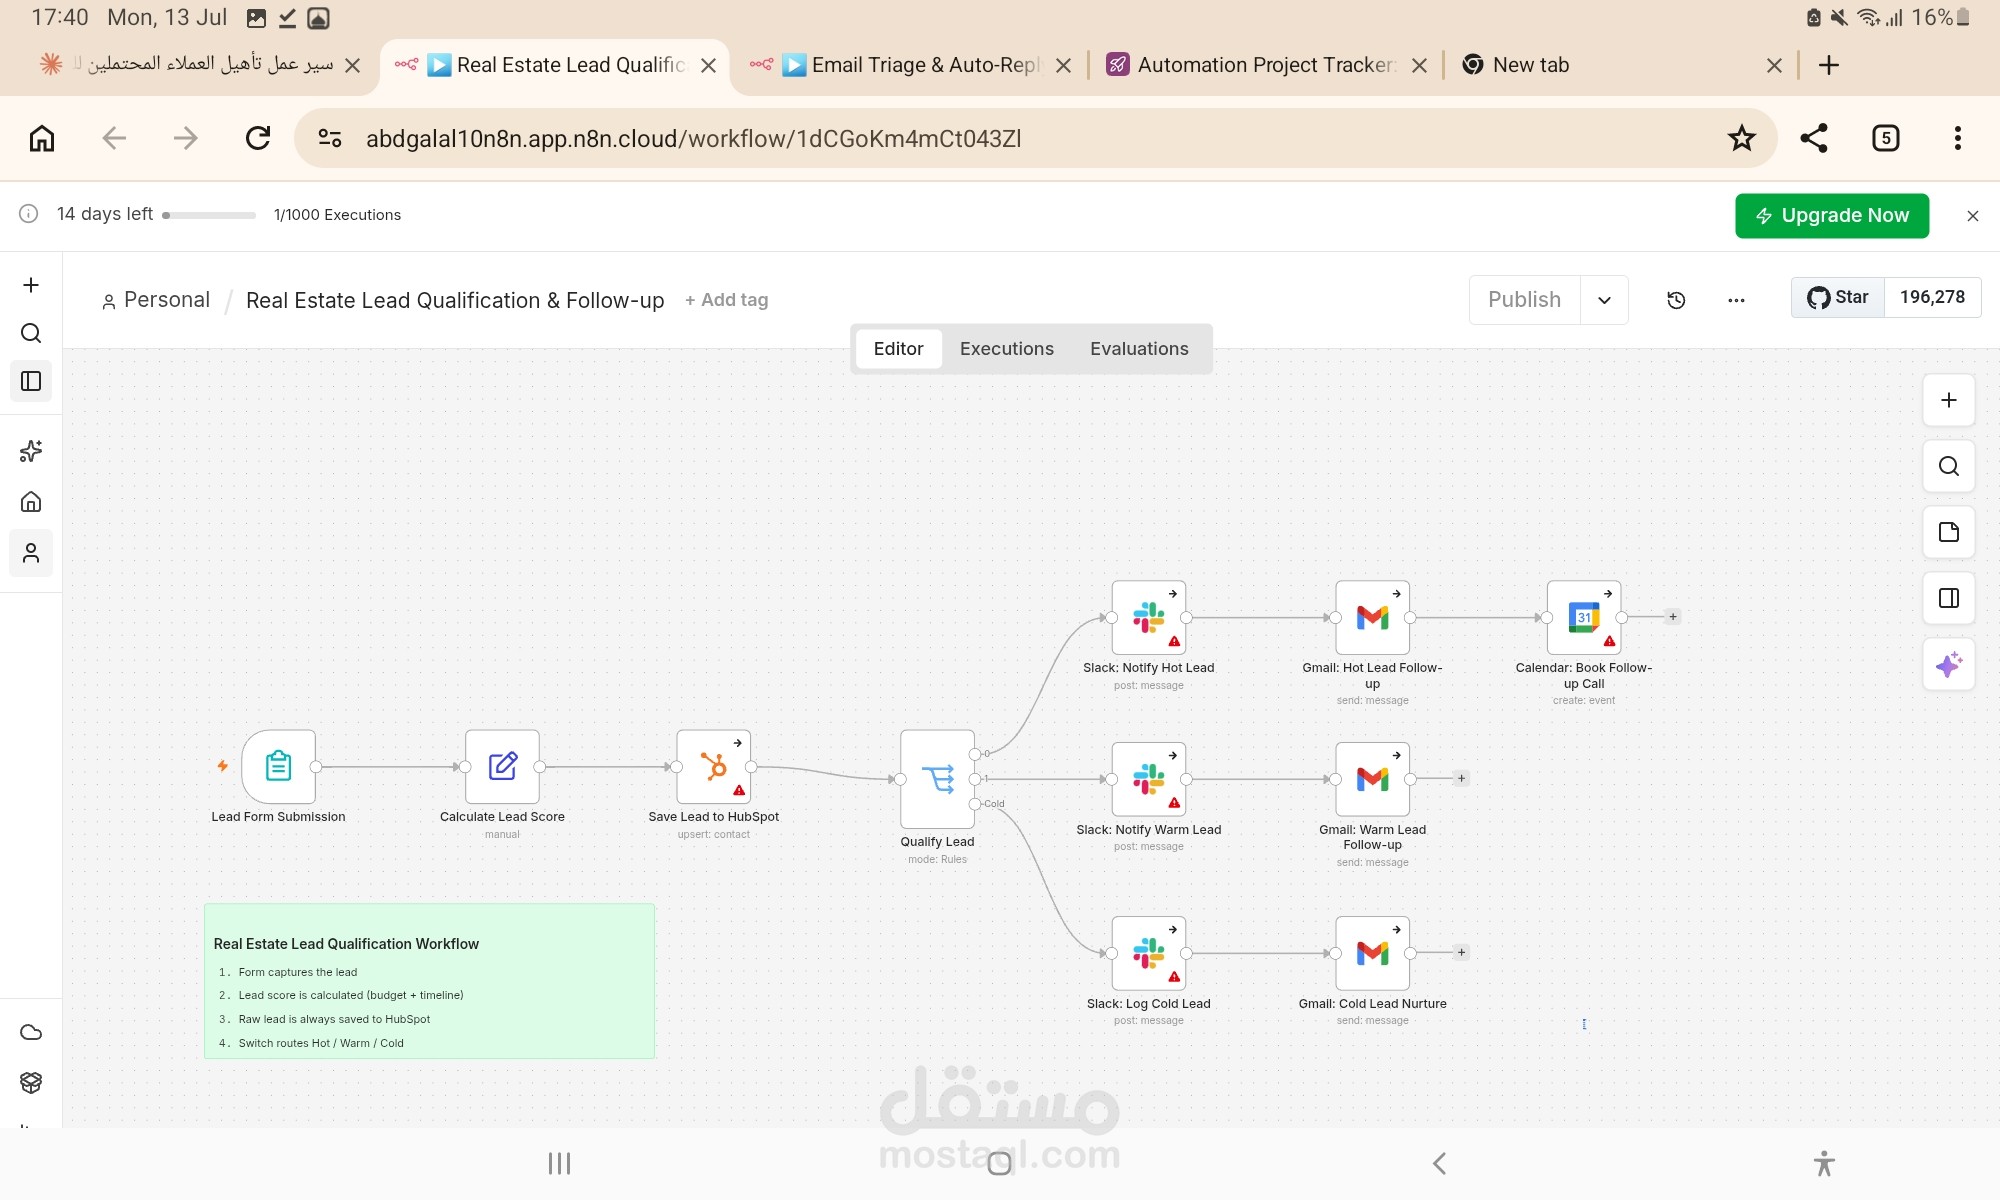Click the browser address bar URL
Viewport: 2000px width, 1200px height.
click(x=693, y=139)
